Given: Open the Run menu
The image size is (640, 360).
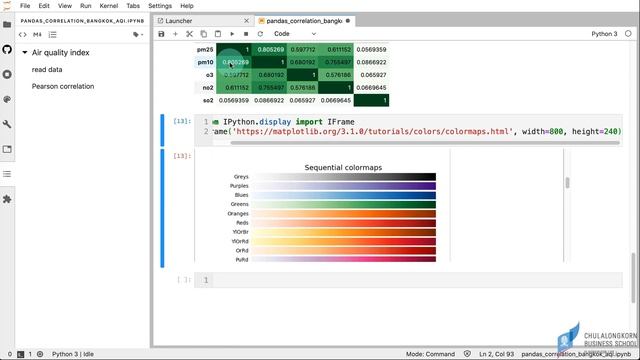Looking at the screenshot, I should click(x=85, y=6).
